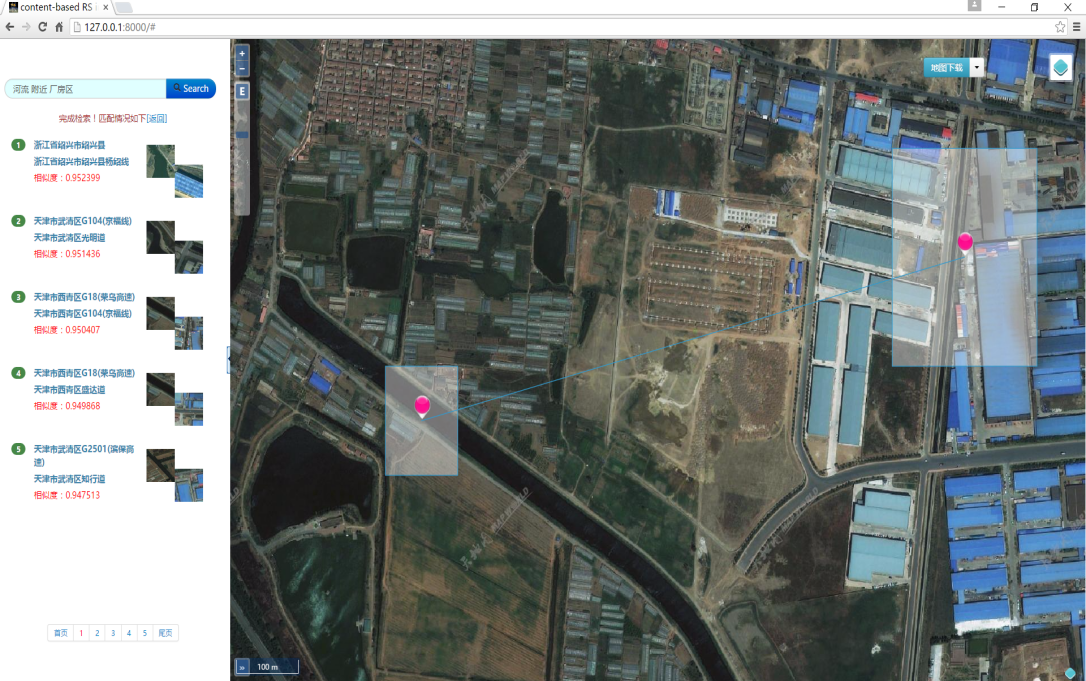Viewport: 1086px width, 681px height.
Task: Click the map zoom out (−) button
Action: pyautogui.click(x=242, y=68)
